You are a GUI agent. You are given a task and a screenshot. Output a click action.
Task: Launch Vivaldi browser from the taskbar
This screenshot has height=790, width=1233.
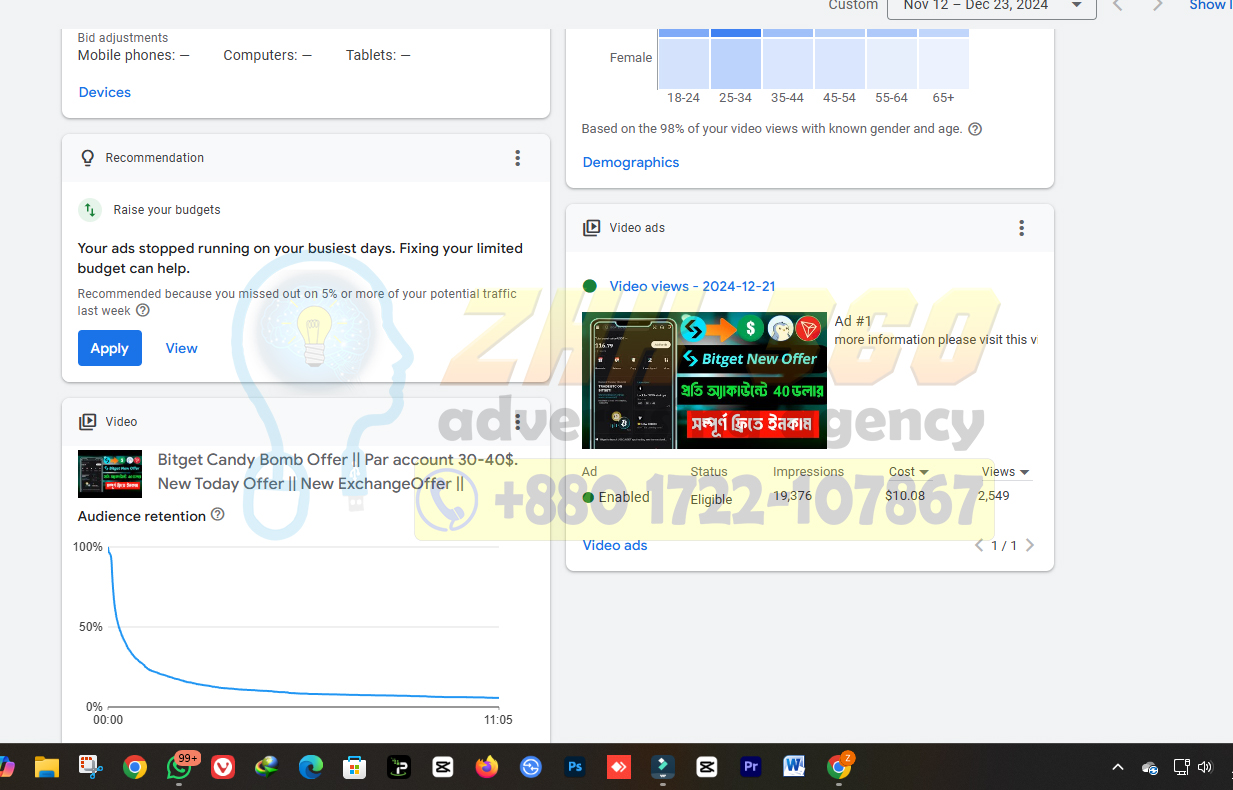pyautogui.click(x=223, y=767)
